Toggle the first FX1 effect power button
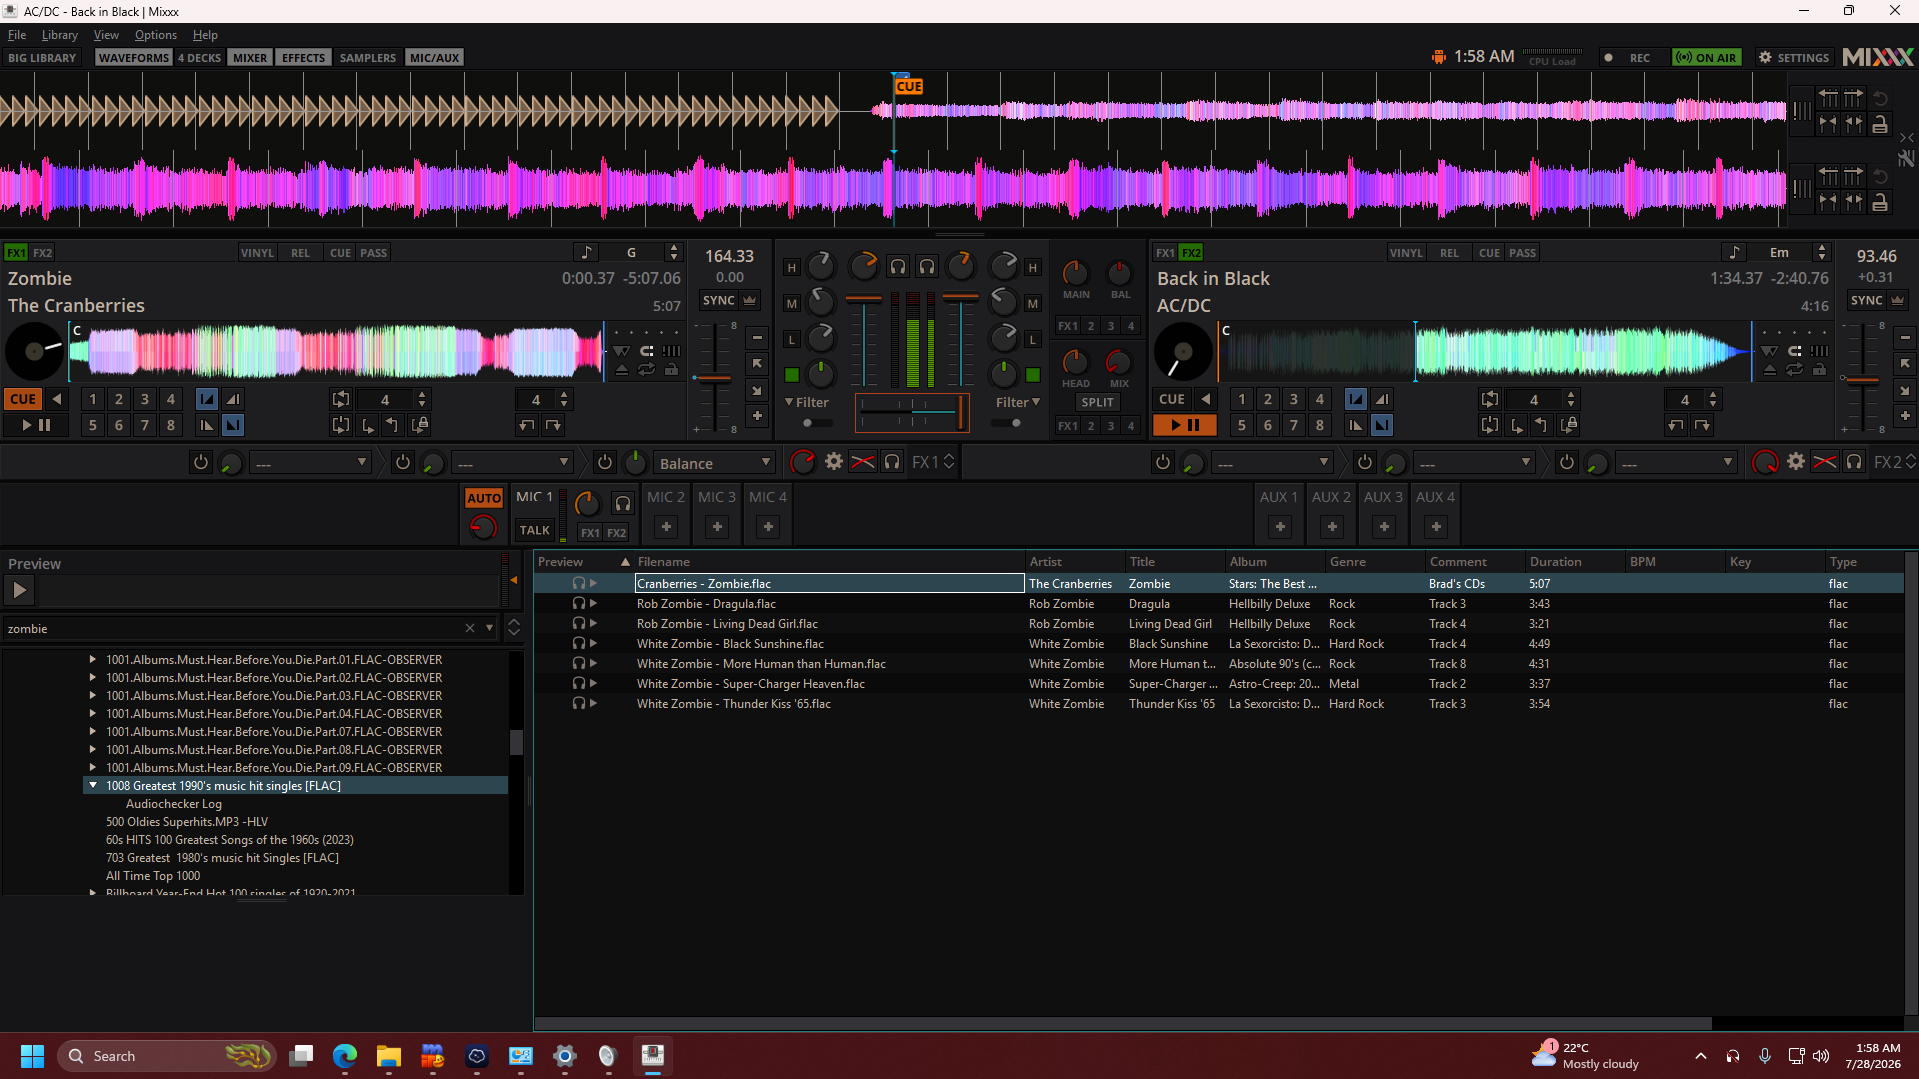Viewport: 1919px width, 1079px height. coord(200,462)
